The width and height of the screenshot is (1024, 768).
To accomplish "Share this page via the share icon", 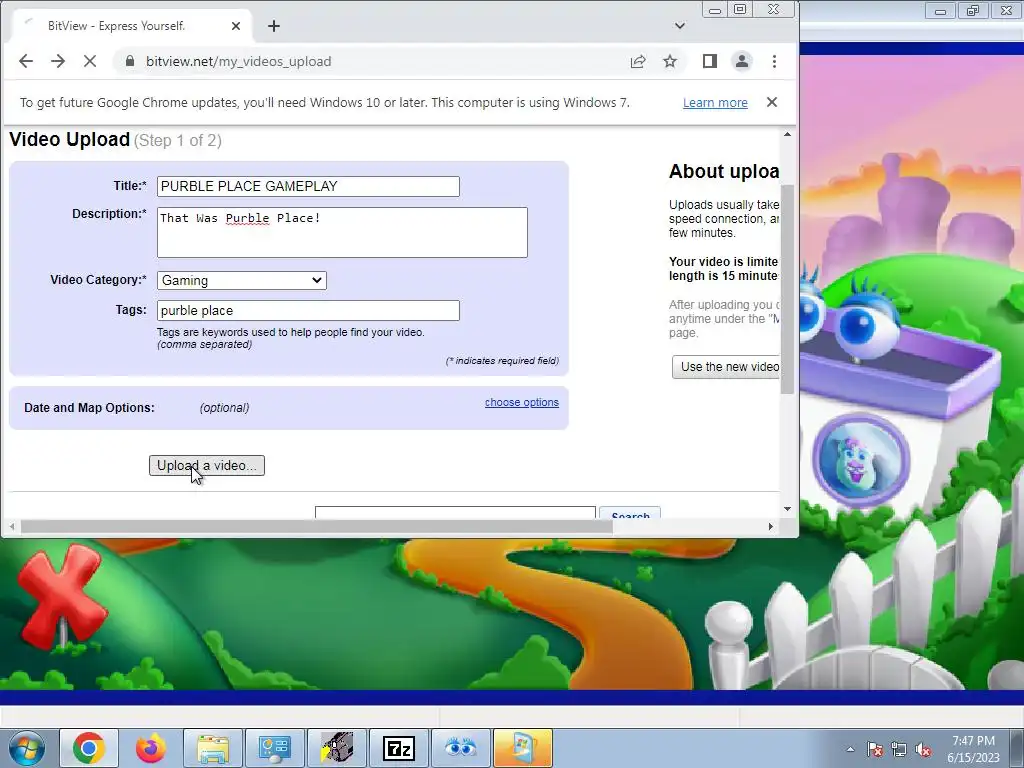I will click(x=638, y=61).
